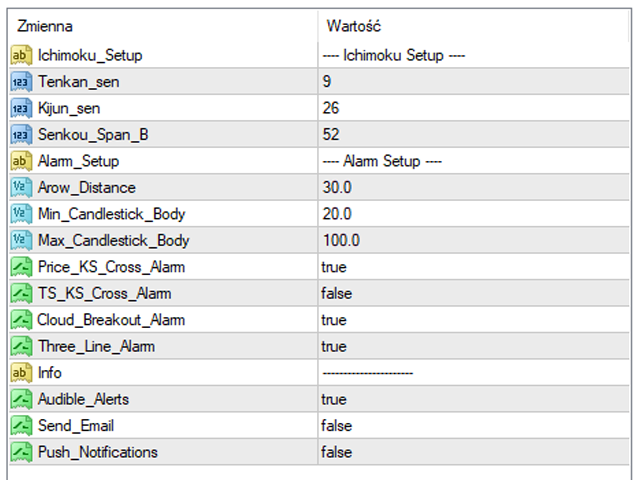This screenshot has width=640, height=480.
Task: Open the Price_KS_Cross_Alarm true value dropdown
Action: tap(473, 267)
